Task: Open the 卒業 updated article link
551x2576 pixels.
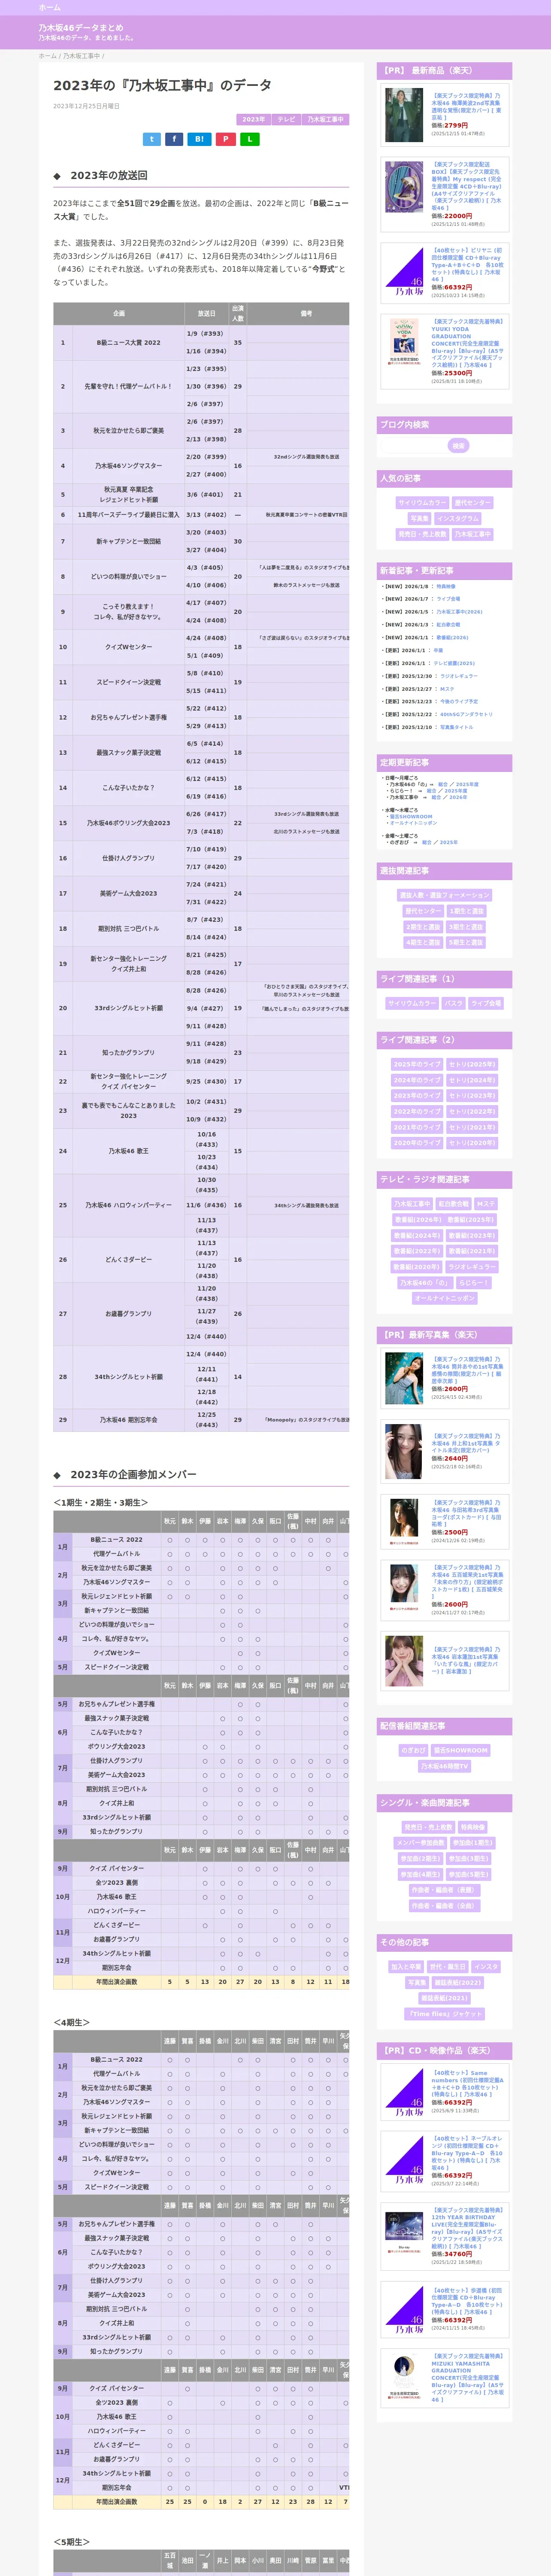Action: coord(438,650)
